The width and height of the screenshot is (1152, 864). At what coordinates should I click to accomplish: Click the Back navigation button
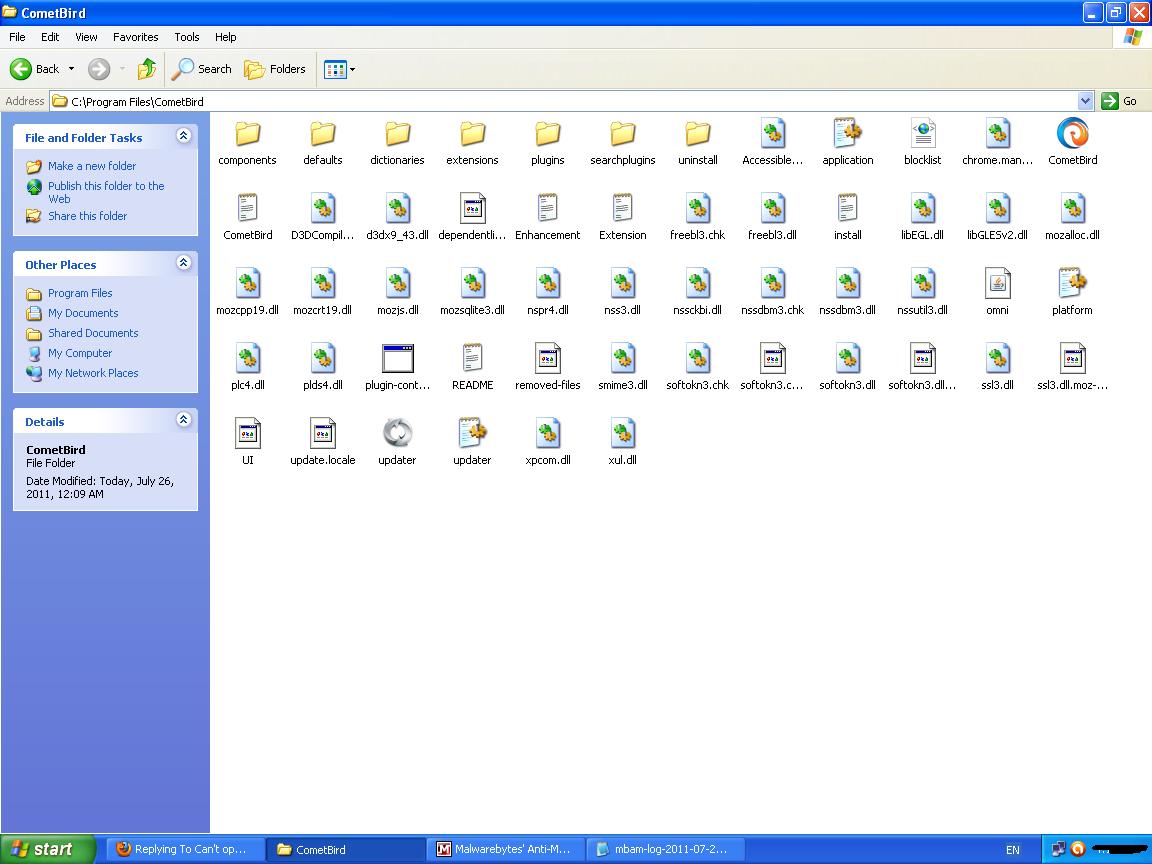pyautogui.click(x=34, y=69)
